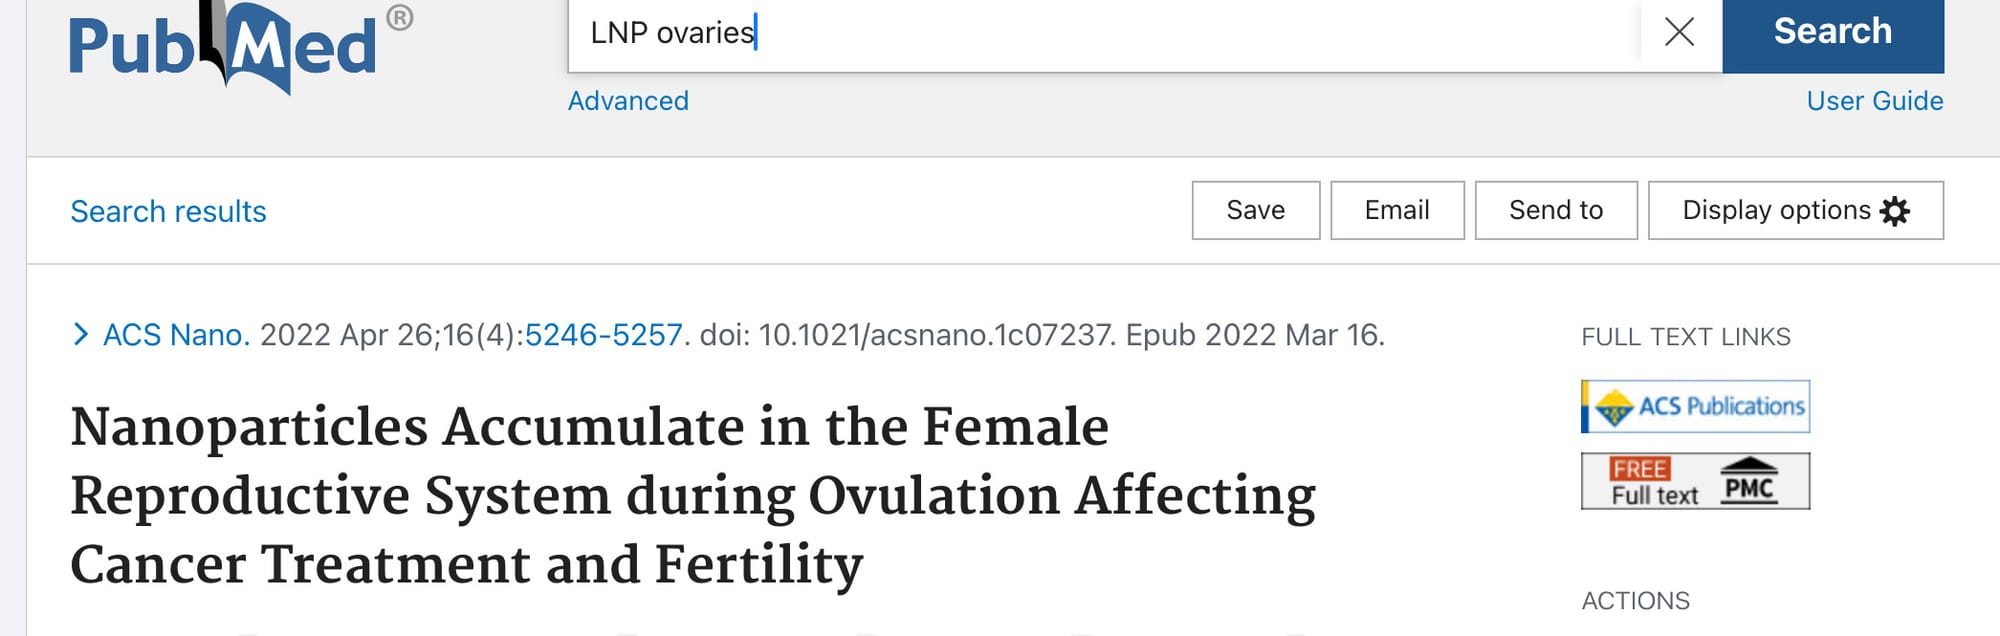Screen dimensions: 2000x636
Task: Click the Search button
Action: click(1833, 32)
